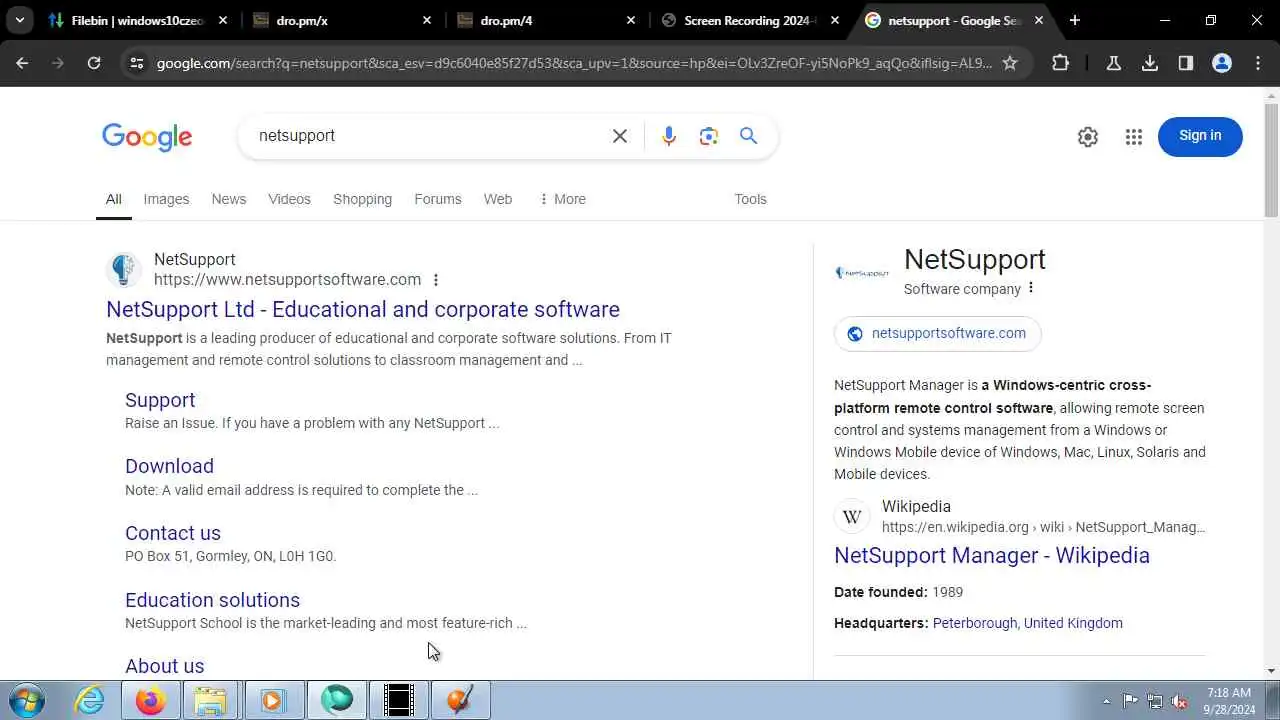Close the Screen Recording tab

point(835,20)
